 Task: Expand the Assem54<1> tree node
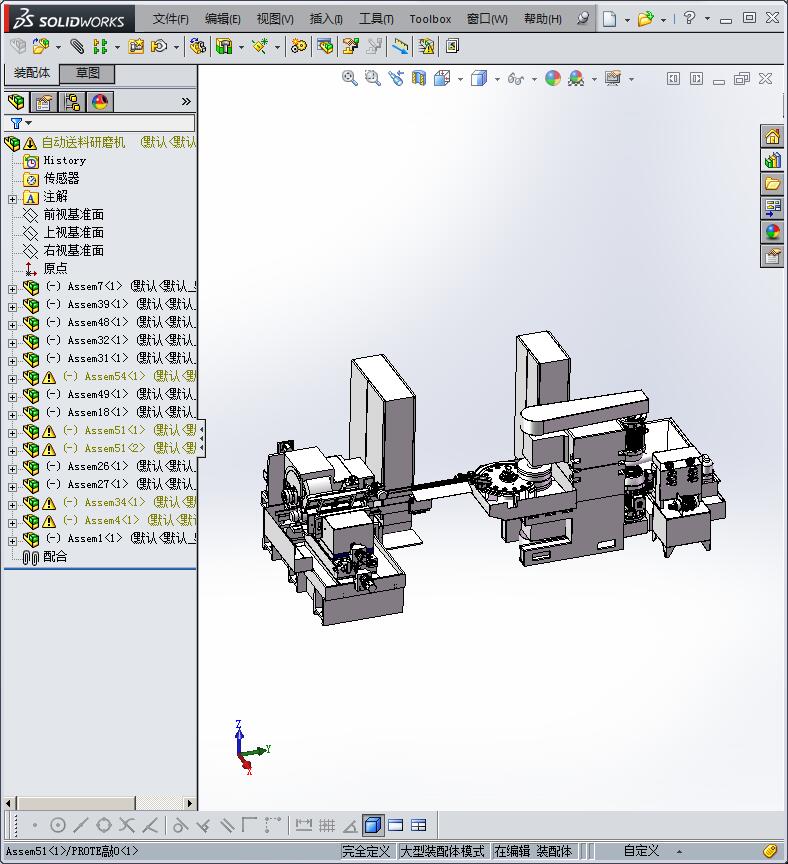12,379
